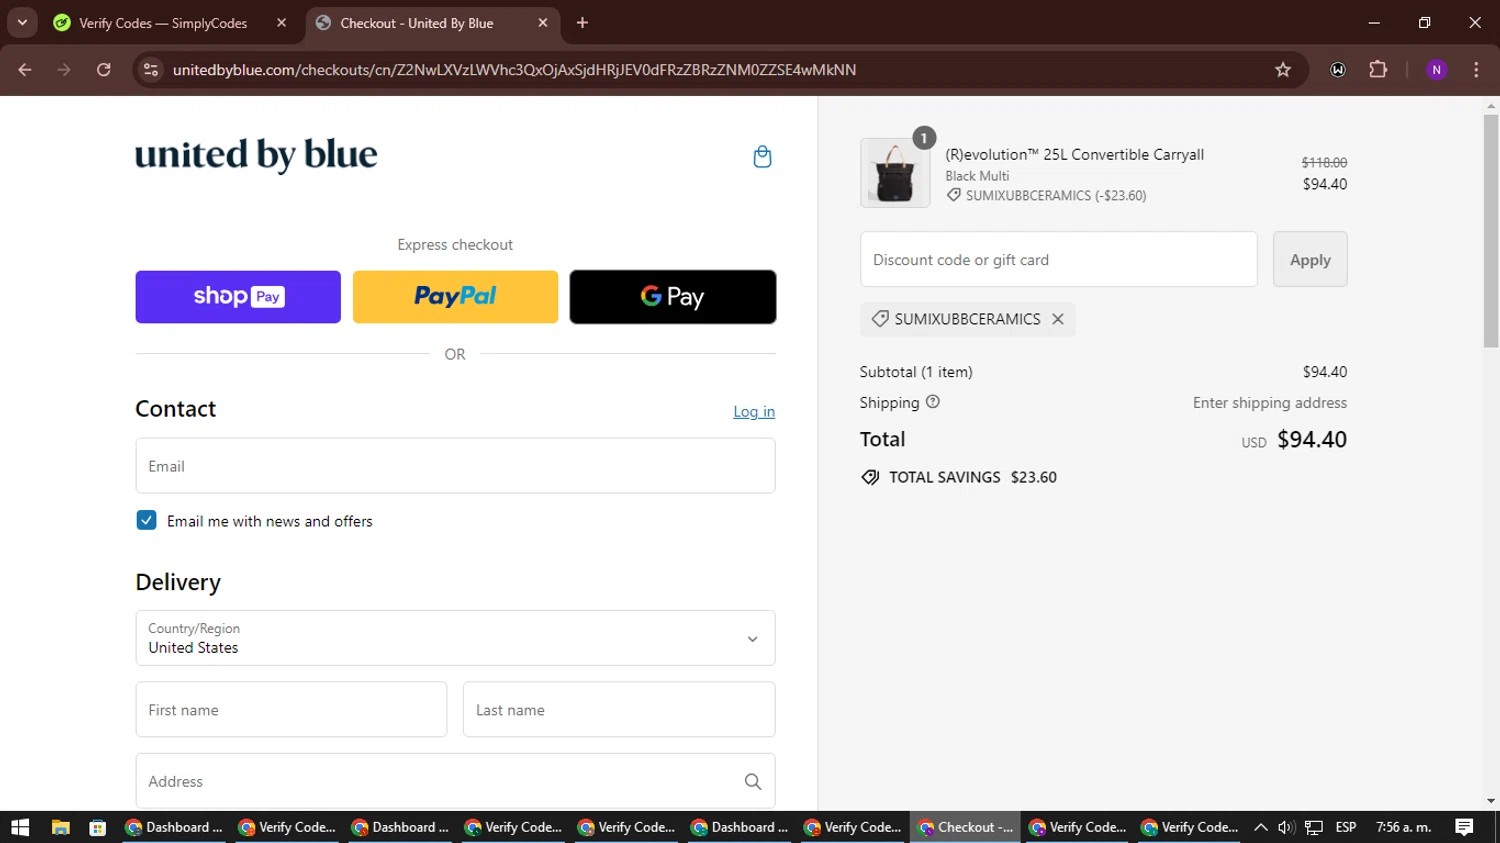Switch to the Verify Codes — SimplyCodes tab
1500x843 pixels.
(163, 23)
